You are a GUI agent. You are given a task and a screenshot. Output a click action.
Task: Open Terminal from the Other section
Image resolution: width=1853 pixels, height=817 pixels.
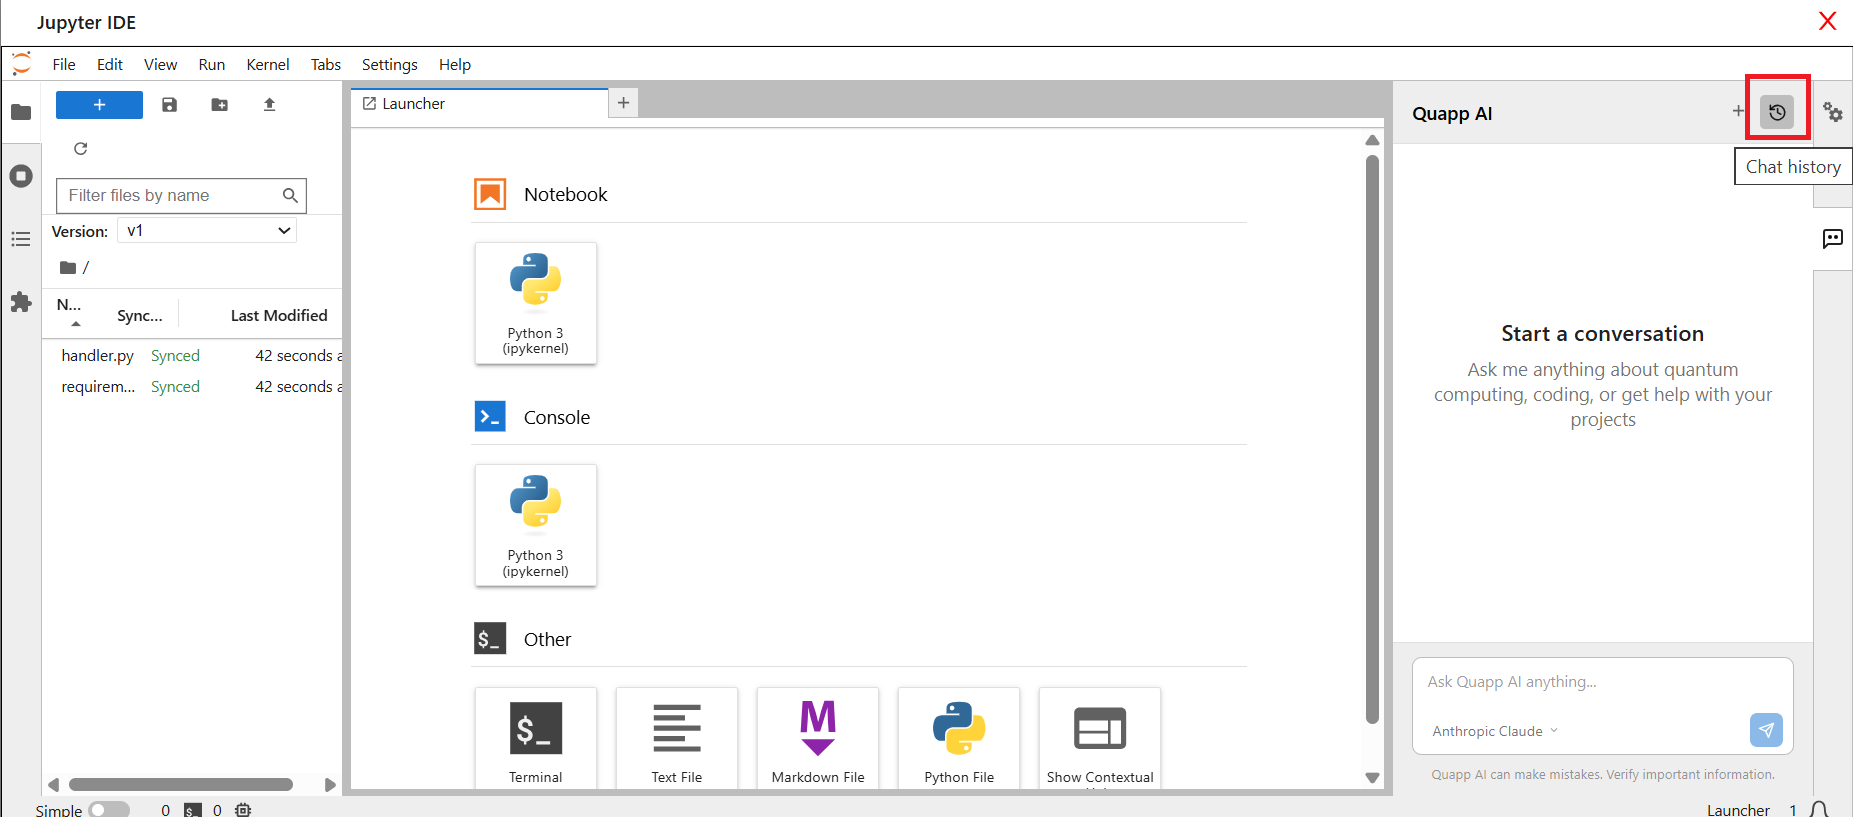(535, 737)
